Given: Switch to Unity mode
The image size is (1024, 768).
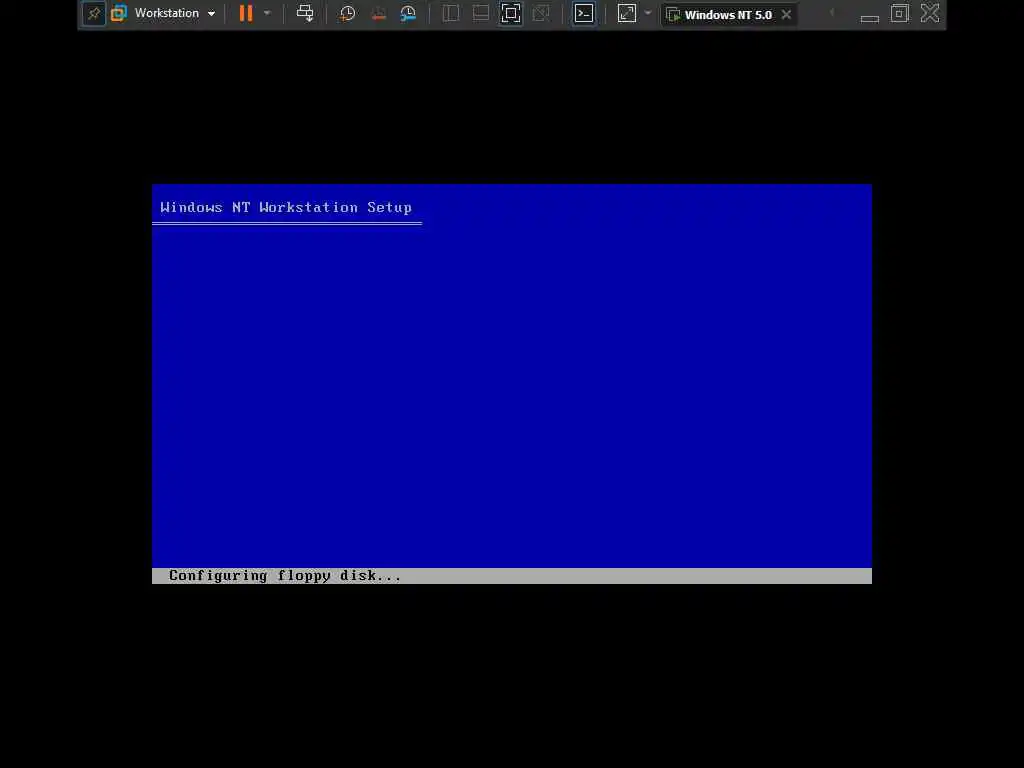Looking at the screenshot, I should coord(541,14).
